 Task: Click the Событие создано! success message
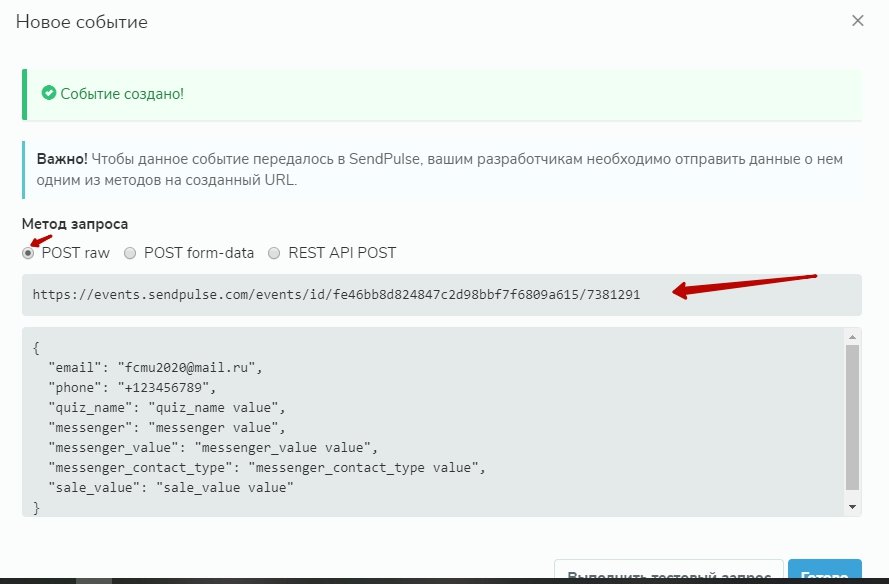click(121, 93)
